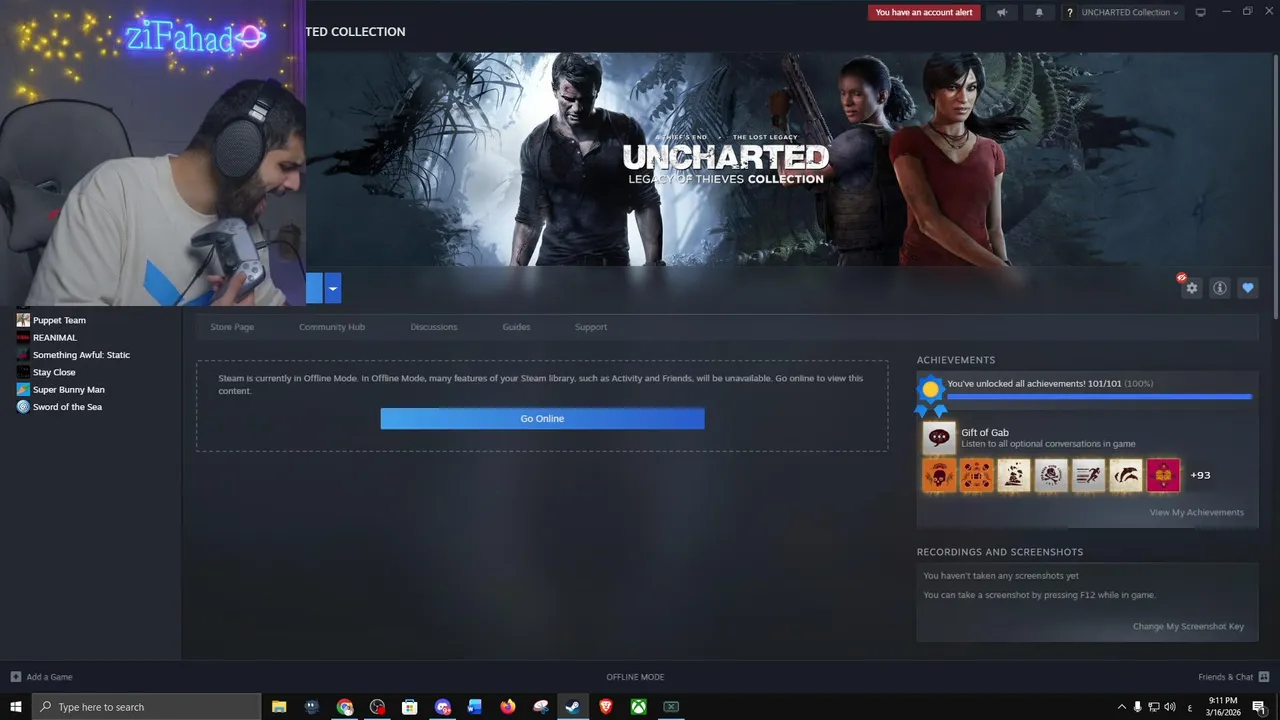This screenshot has height=720, width=1280.
Task: Open the Community Hub tab
Action: click(x=332, y=327)
